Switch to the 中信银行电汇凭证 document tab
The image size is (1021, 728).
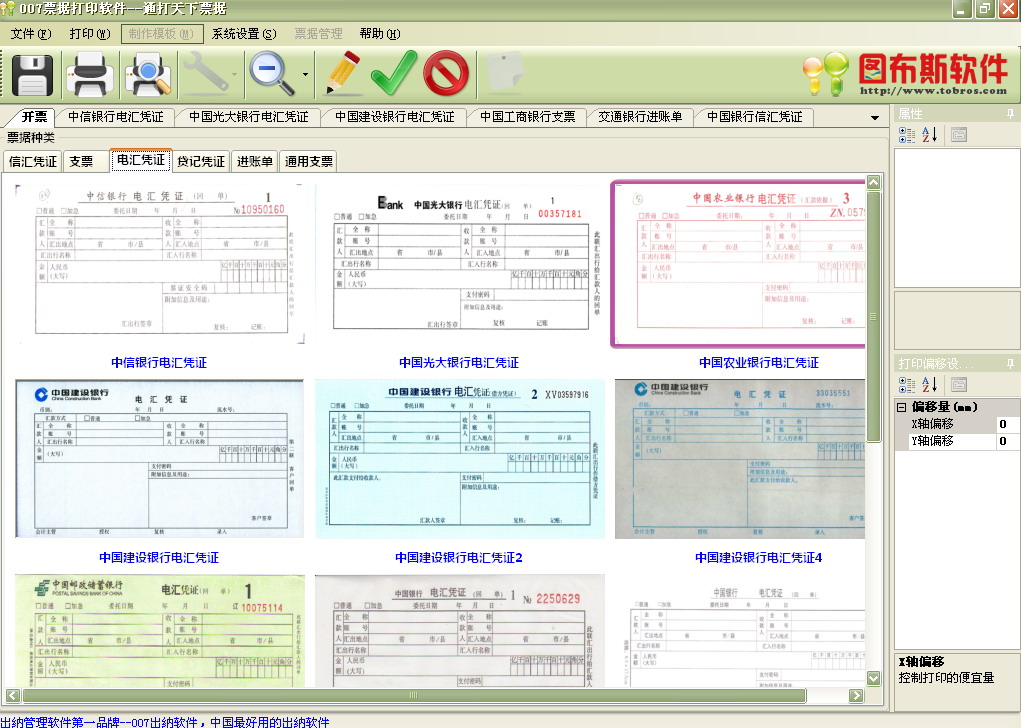116,117
